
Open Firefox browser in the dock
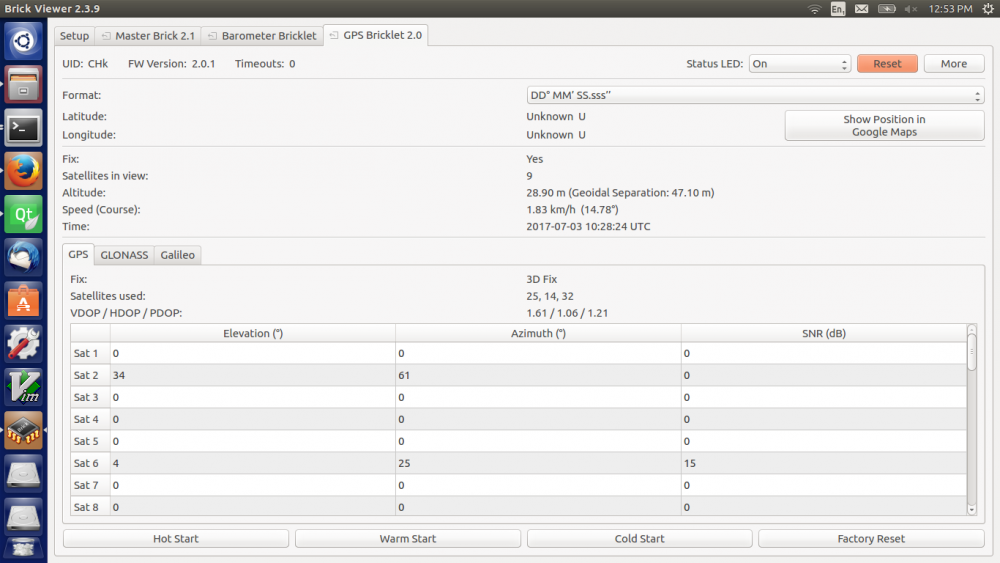click(x=23, y=171)
